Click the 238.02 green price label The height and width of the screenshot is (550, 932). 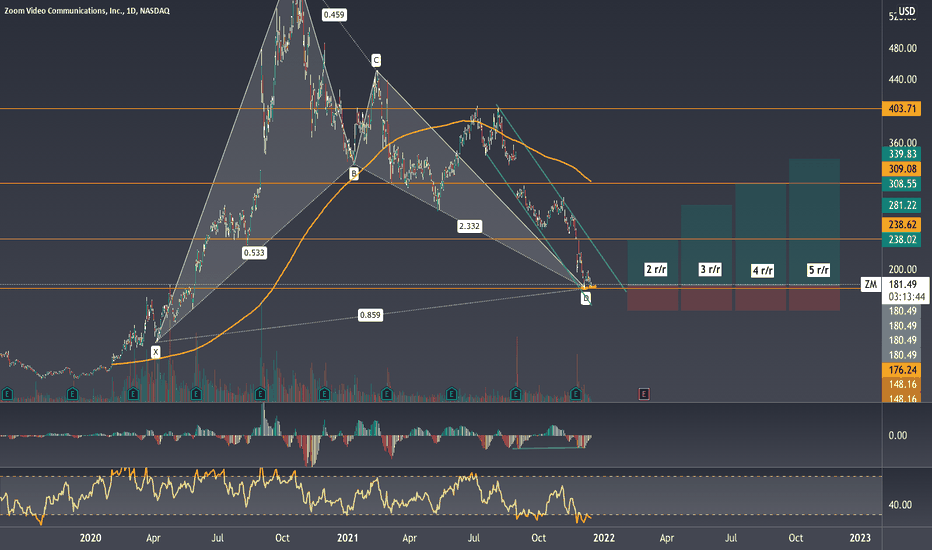(x=902, y=239)
